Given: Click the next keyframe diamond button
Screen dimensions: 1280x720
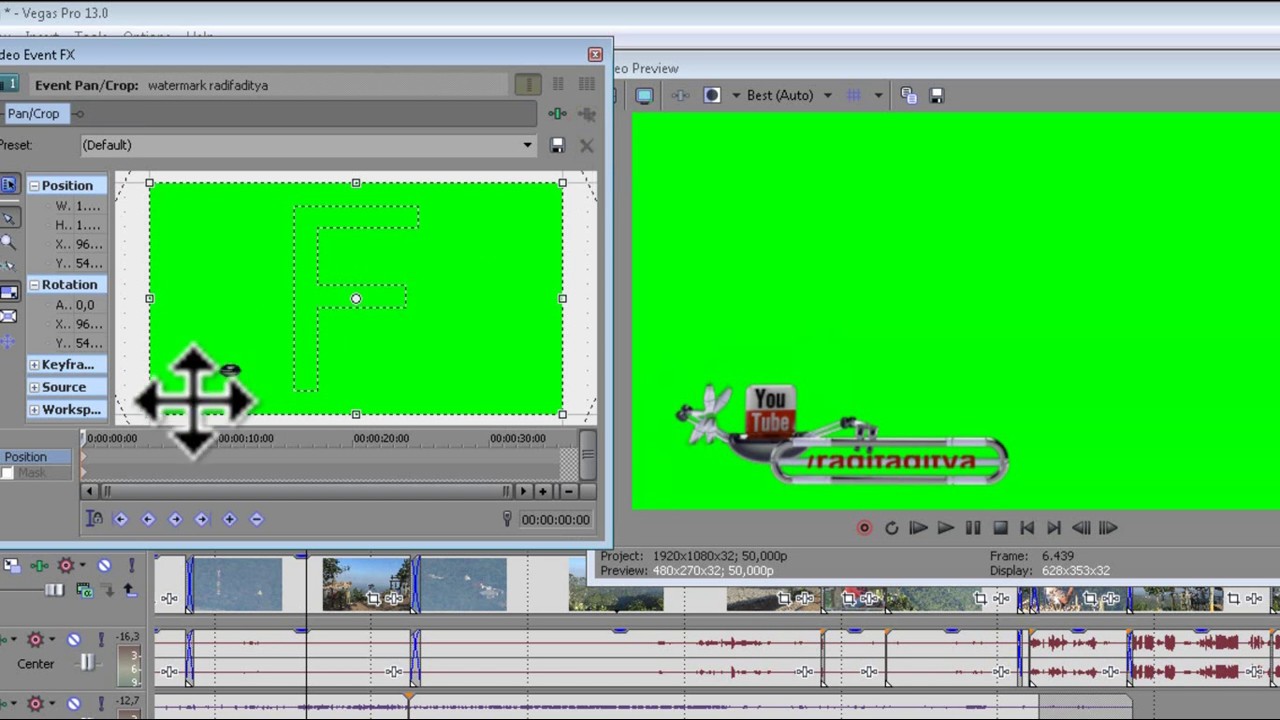Looking at the screenshot, I should click(175, 519).
